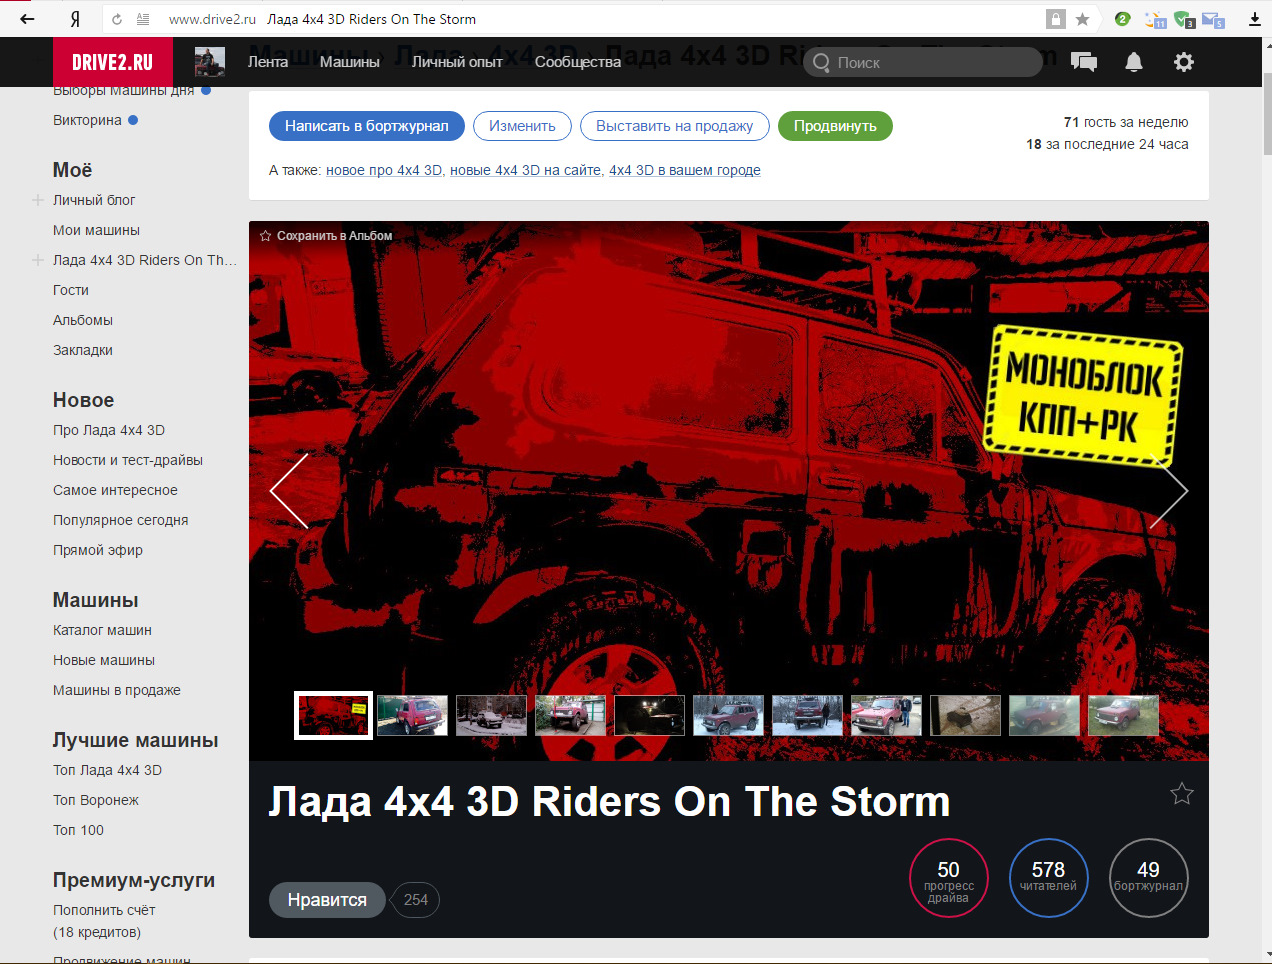Open Топ Воронеж link
This screenshot has height=964, width=1272.
pos(96,800)
